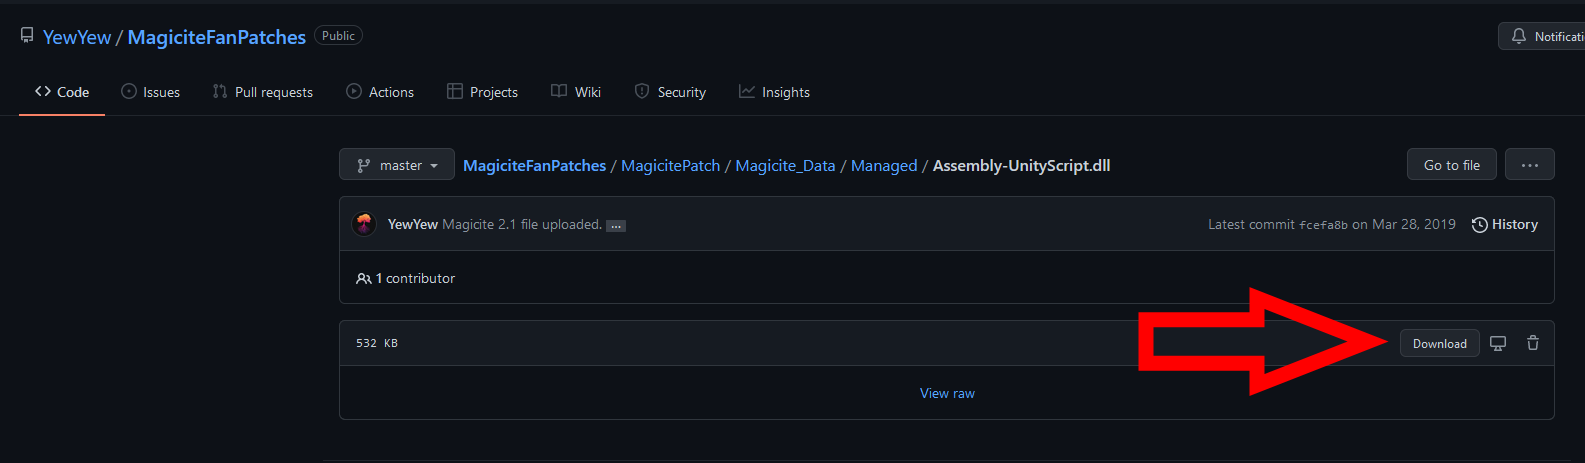
Task: Switch to the Issues tab
Action: (x=151, y=92)
